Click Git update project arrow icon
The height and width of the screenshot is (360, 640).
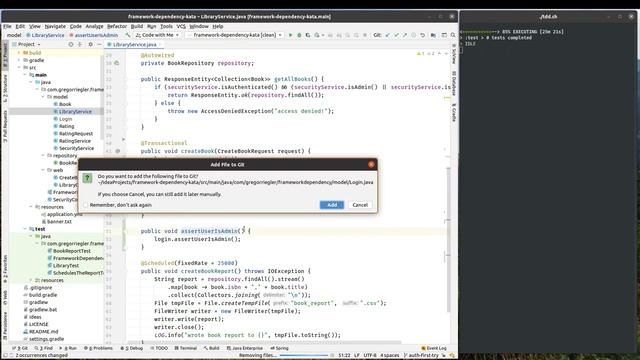(x=387, y=35)
